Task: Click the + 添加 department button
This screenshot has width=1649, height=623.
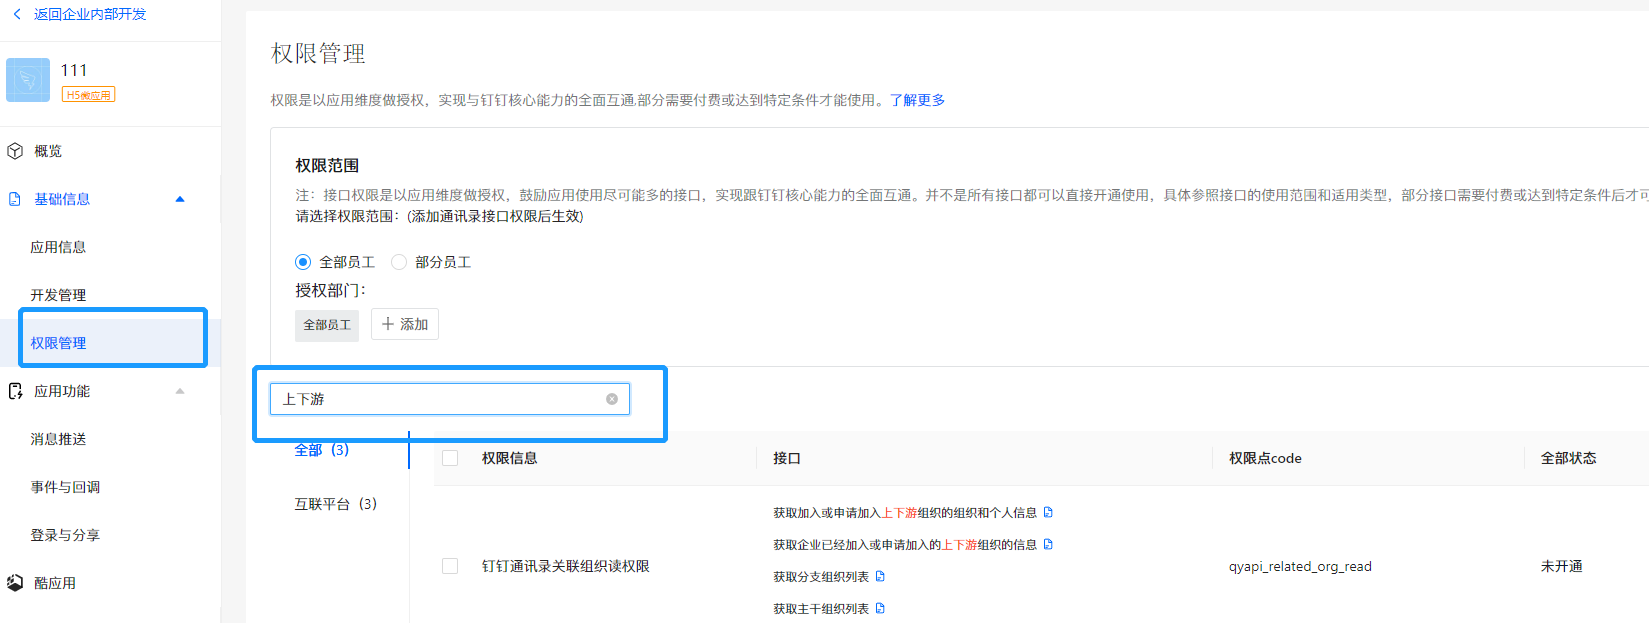Action: point(405,324)
